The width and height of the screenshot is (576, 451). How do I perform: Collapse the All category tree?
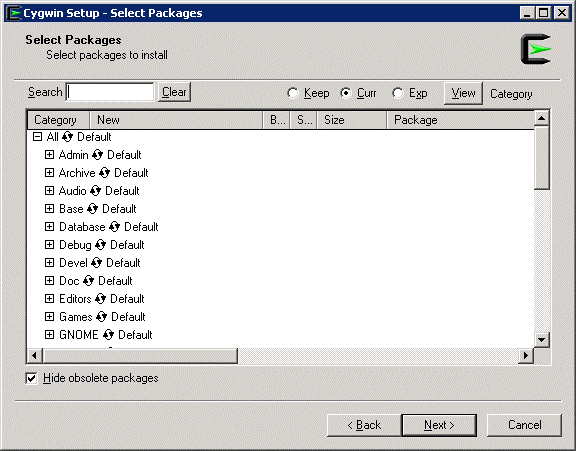tap(37, 137)
